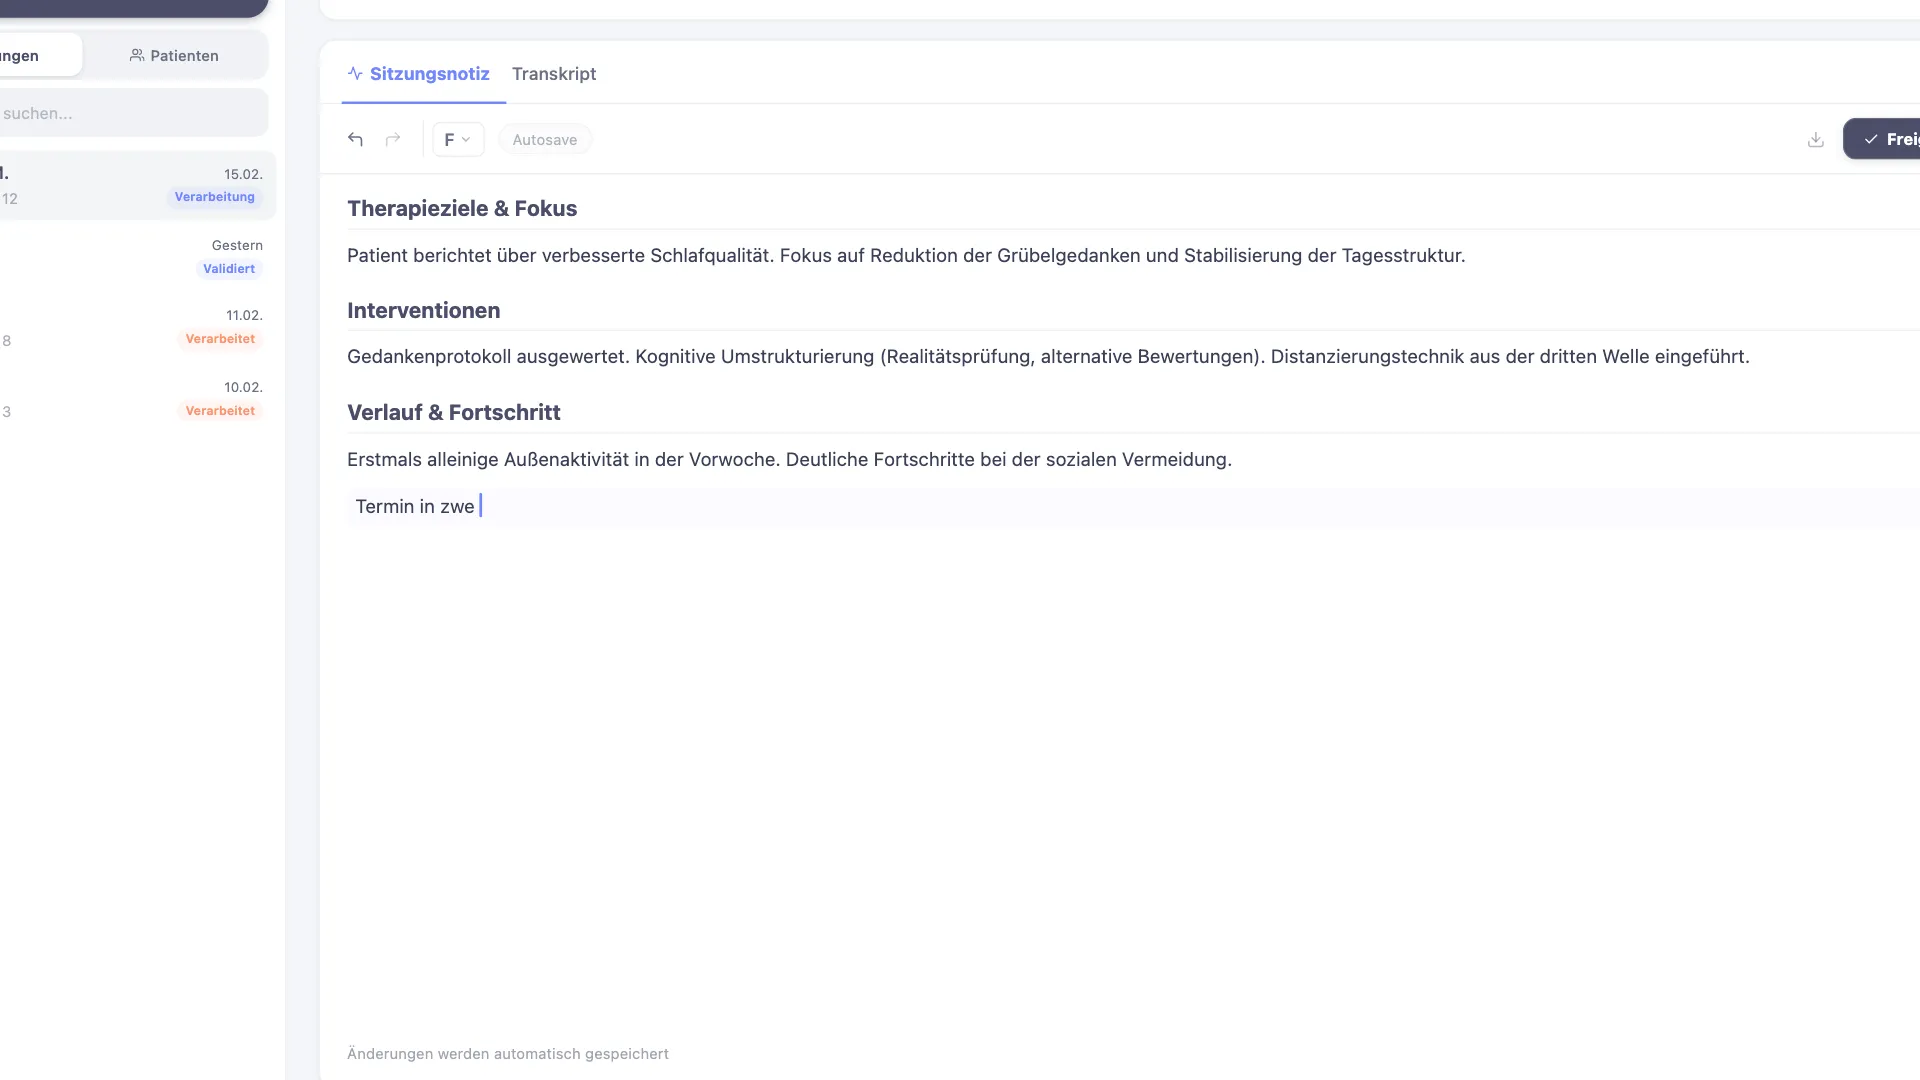Click Verarbeitet badge on 10.02. session
Screen dimensions: 1920x1080
click(x=220, y=411)
